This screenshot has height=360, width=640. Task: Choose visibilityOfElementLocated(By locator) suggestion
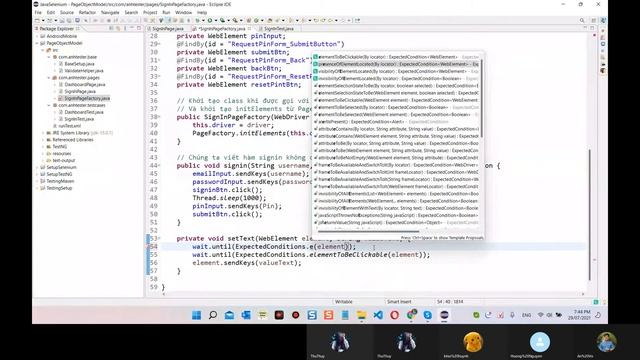(396, 71)
